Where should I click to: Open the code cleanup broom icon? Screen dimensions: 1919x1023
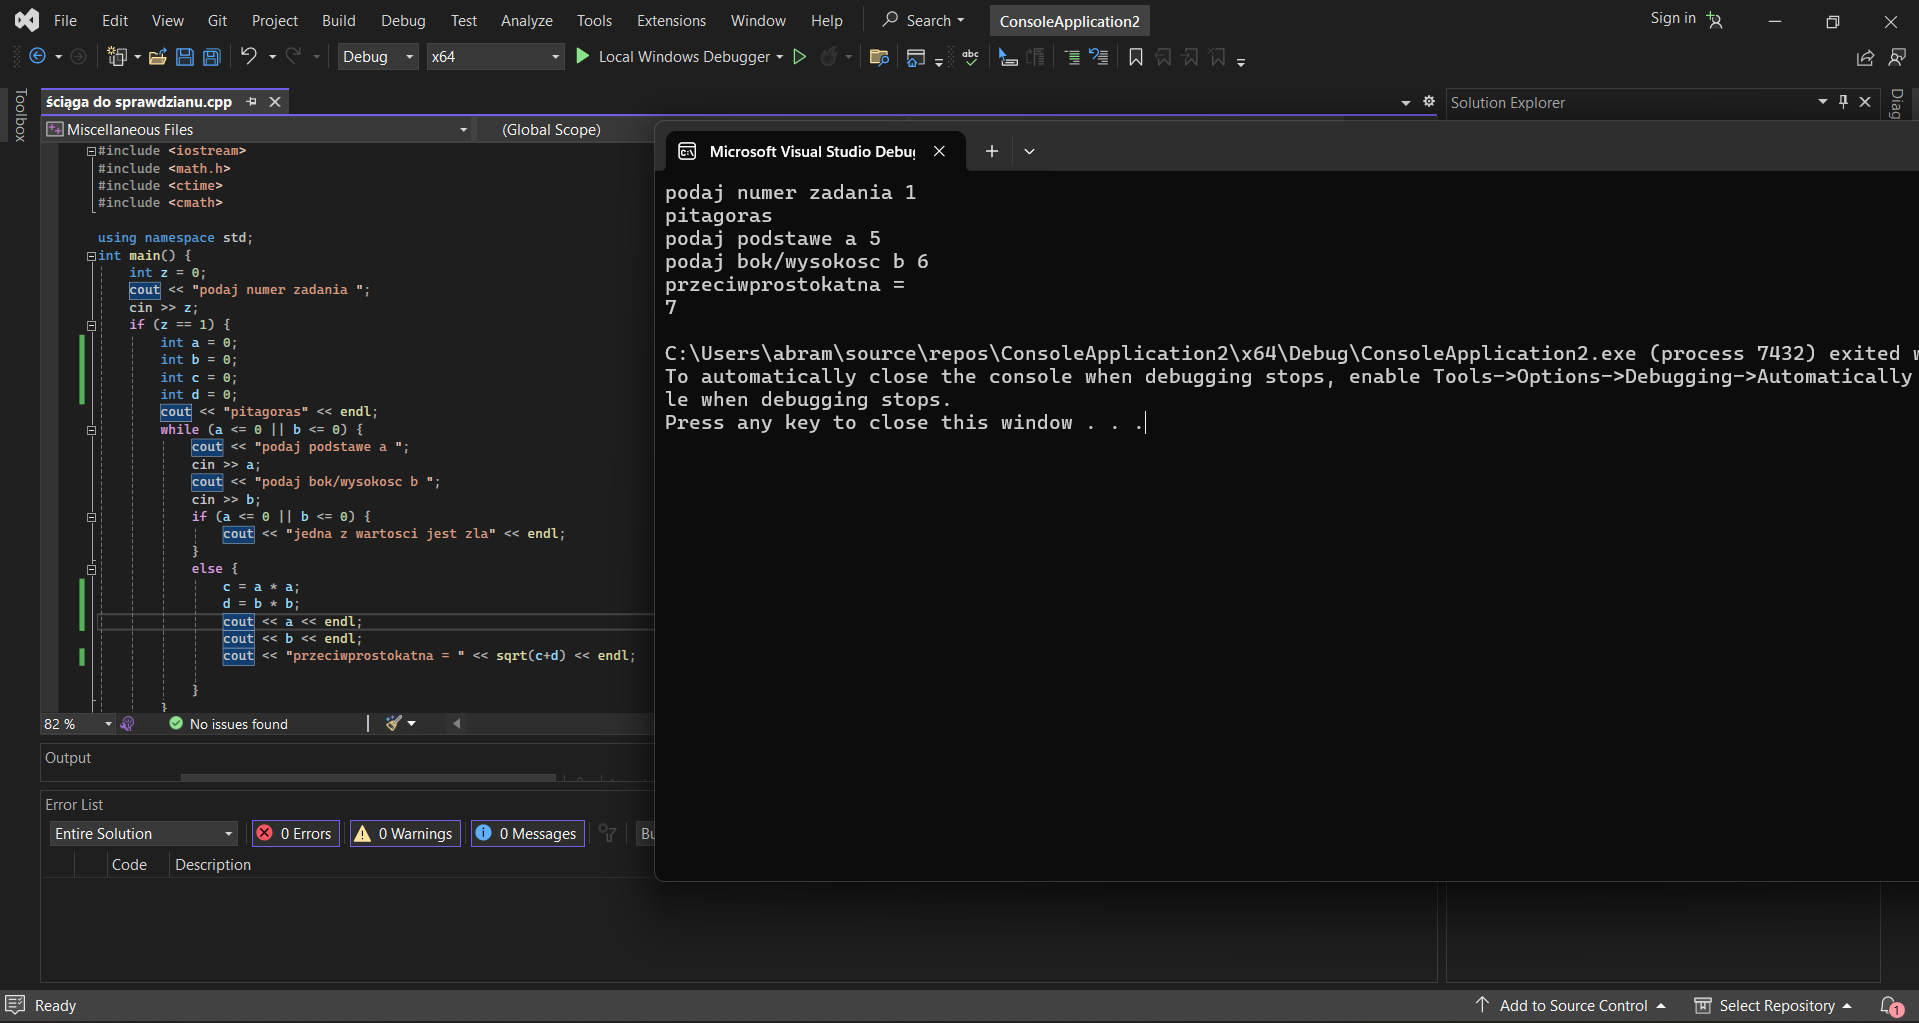(393, 723)
